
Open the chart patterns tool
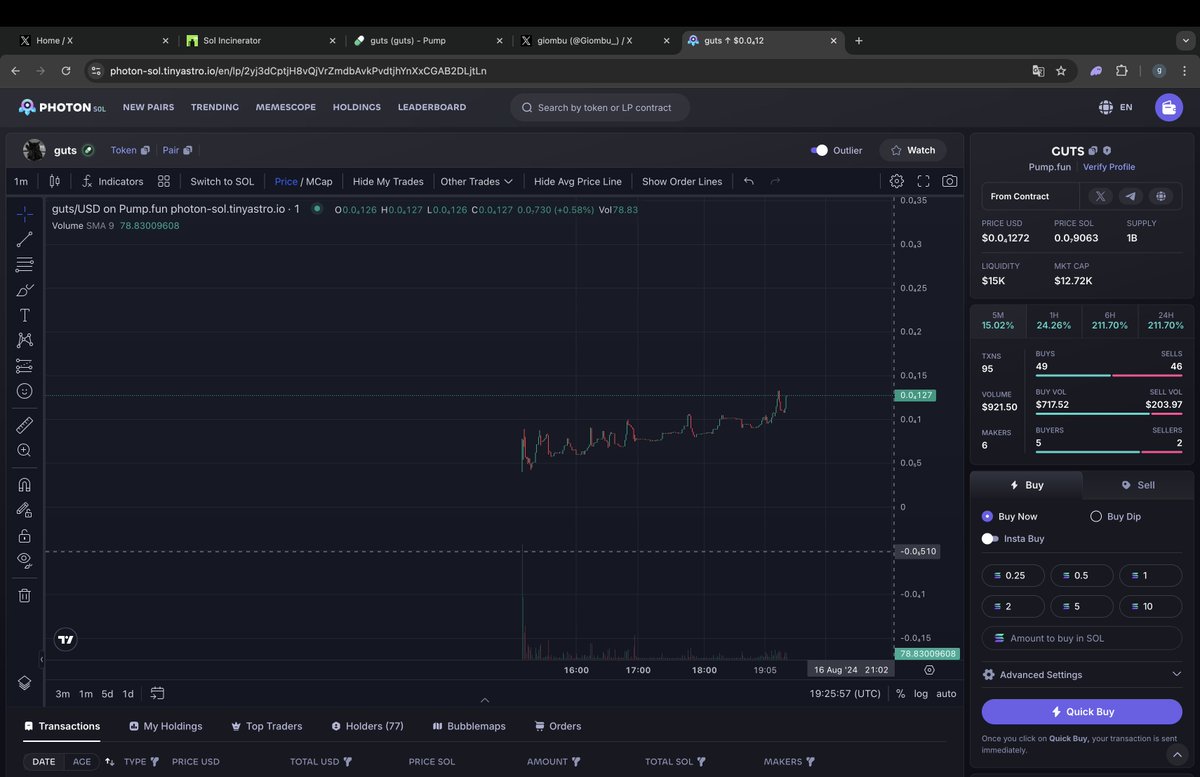point(25,340)
